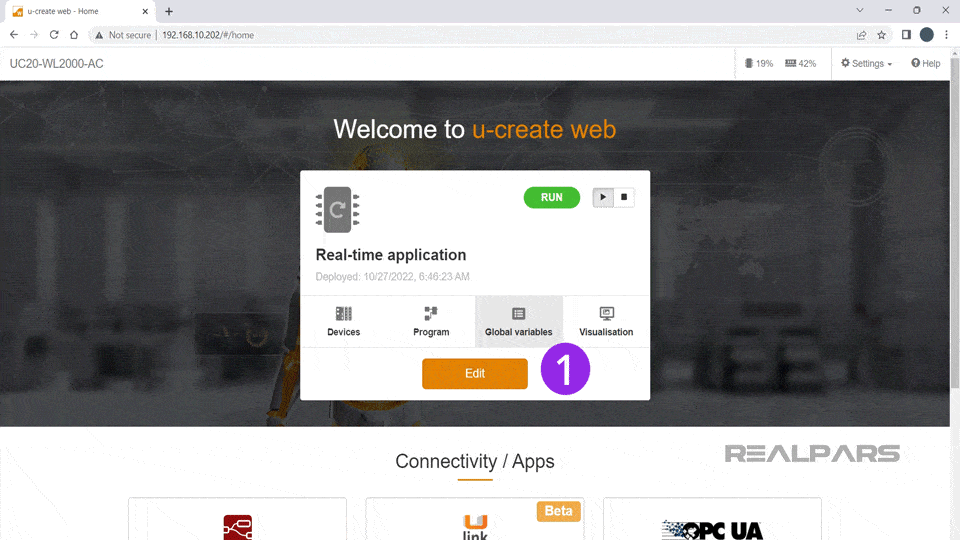Click the real-time application chip icon
The height and width of the screenshot is (540, 960).
(337, 209)
